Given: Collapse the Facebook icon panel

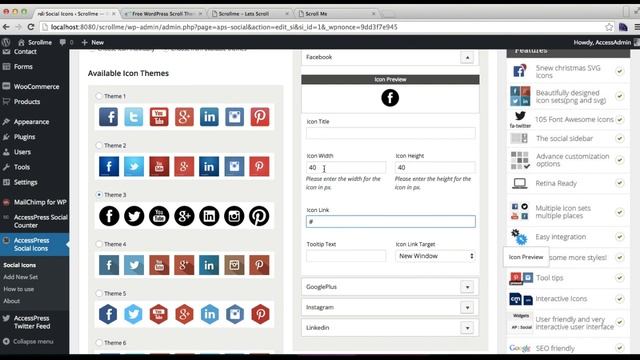Looking at the screenshot, I should 467,58.
